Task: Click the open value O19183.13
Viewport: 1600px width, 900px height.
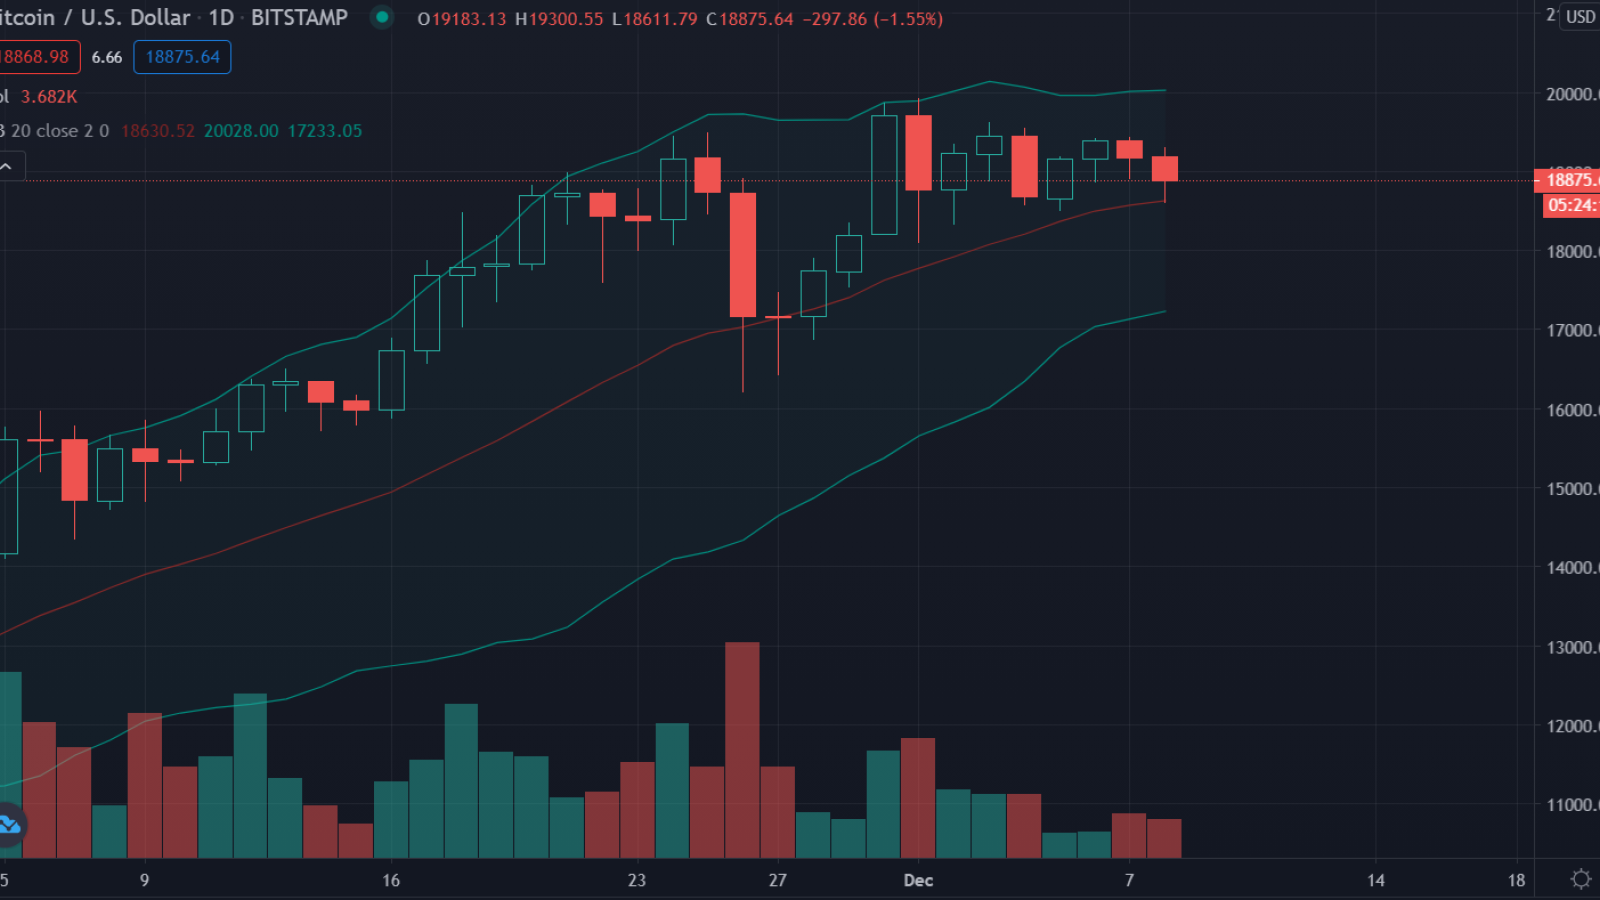Action: [462, 19]
